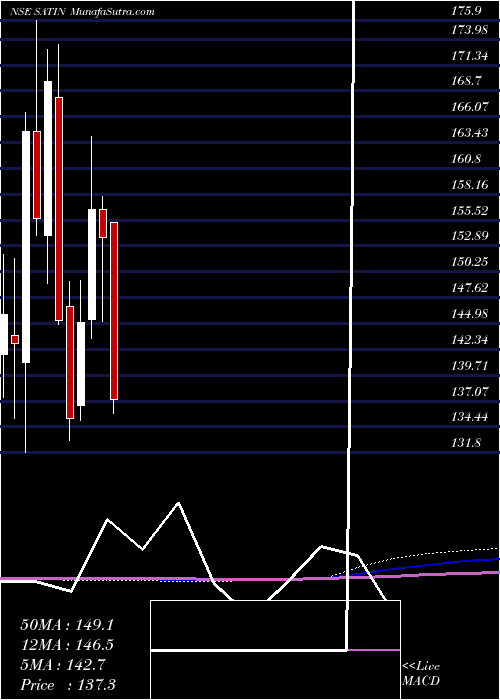
Task: Click the 144.98 price axis label
Action: pyautogui.click(x=470, y=314)
